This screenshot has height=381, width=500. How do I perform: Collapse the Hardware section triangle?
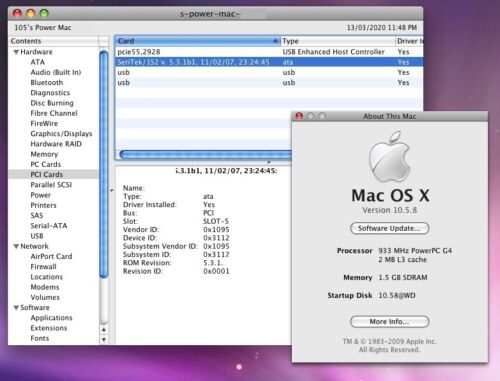[x=16, y=52]
